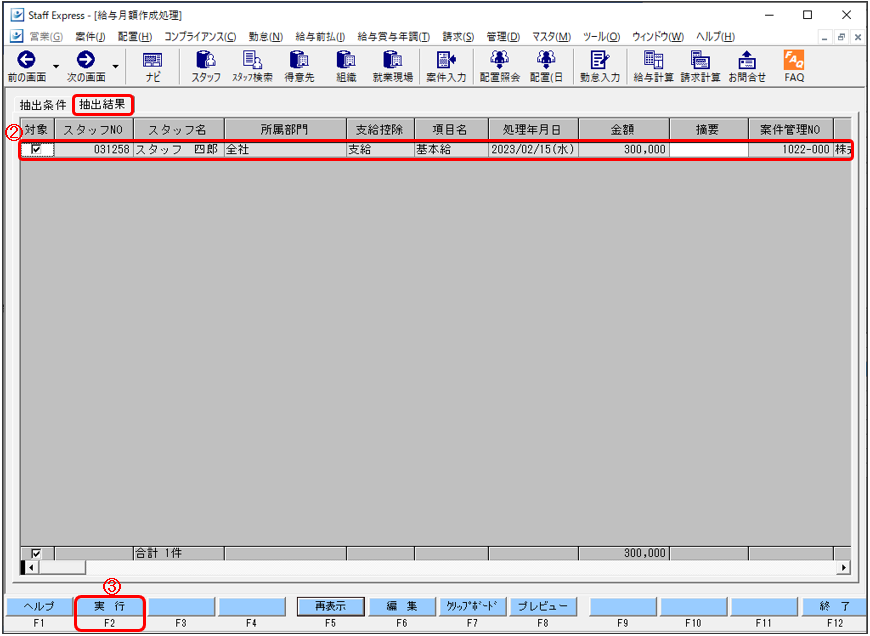870x636 pixels.
Task: Uncheck 対象 checkbox for staff 031258
Action: tap(37, 150)
